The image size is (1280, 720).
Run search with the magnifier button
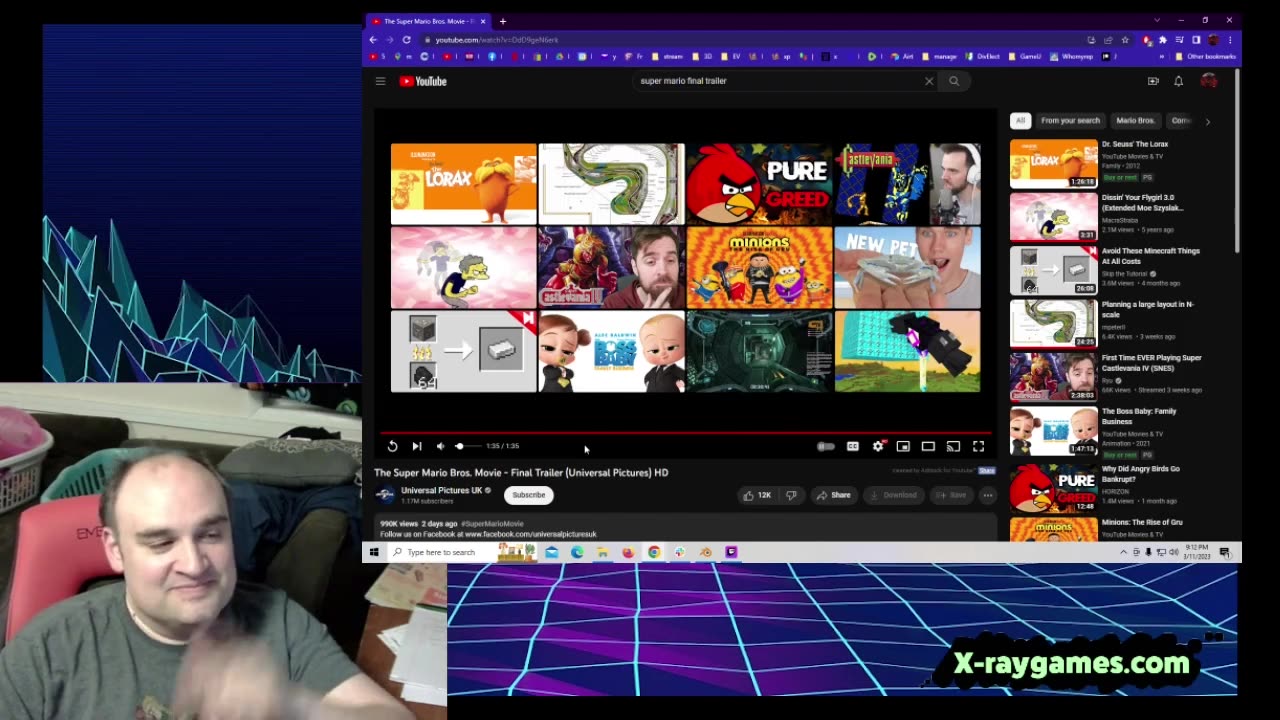click(x=954, y=81)
